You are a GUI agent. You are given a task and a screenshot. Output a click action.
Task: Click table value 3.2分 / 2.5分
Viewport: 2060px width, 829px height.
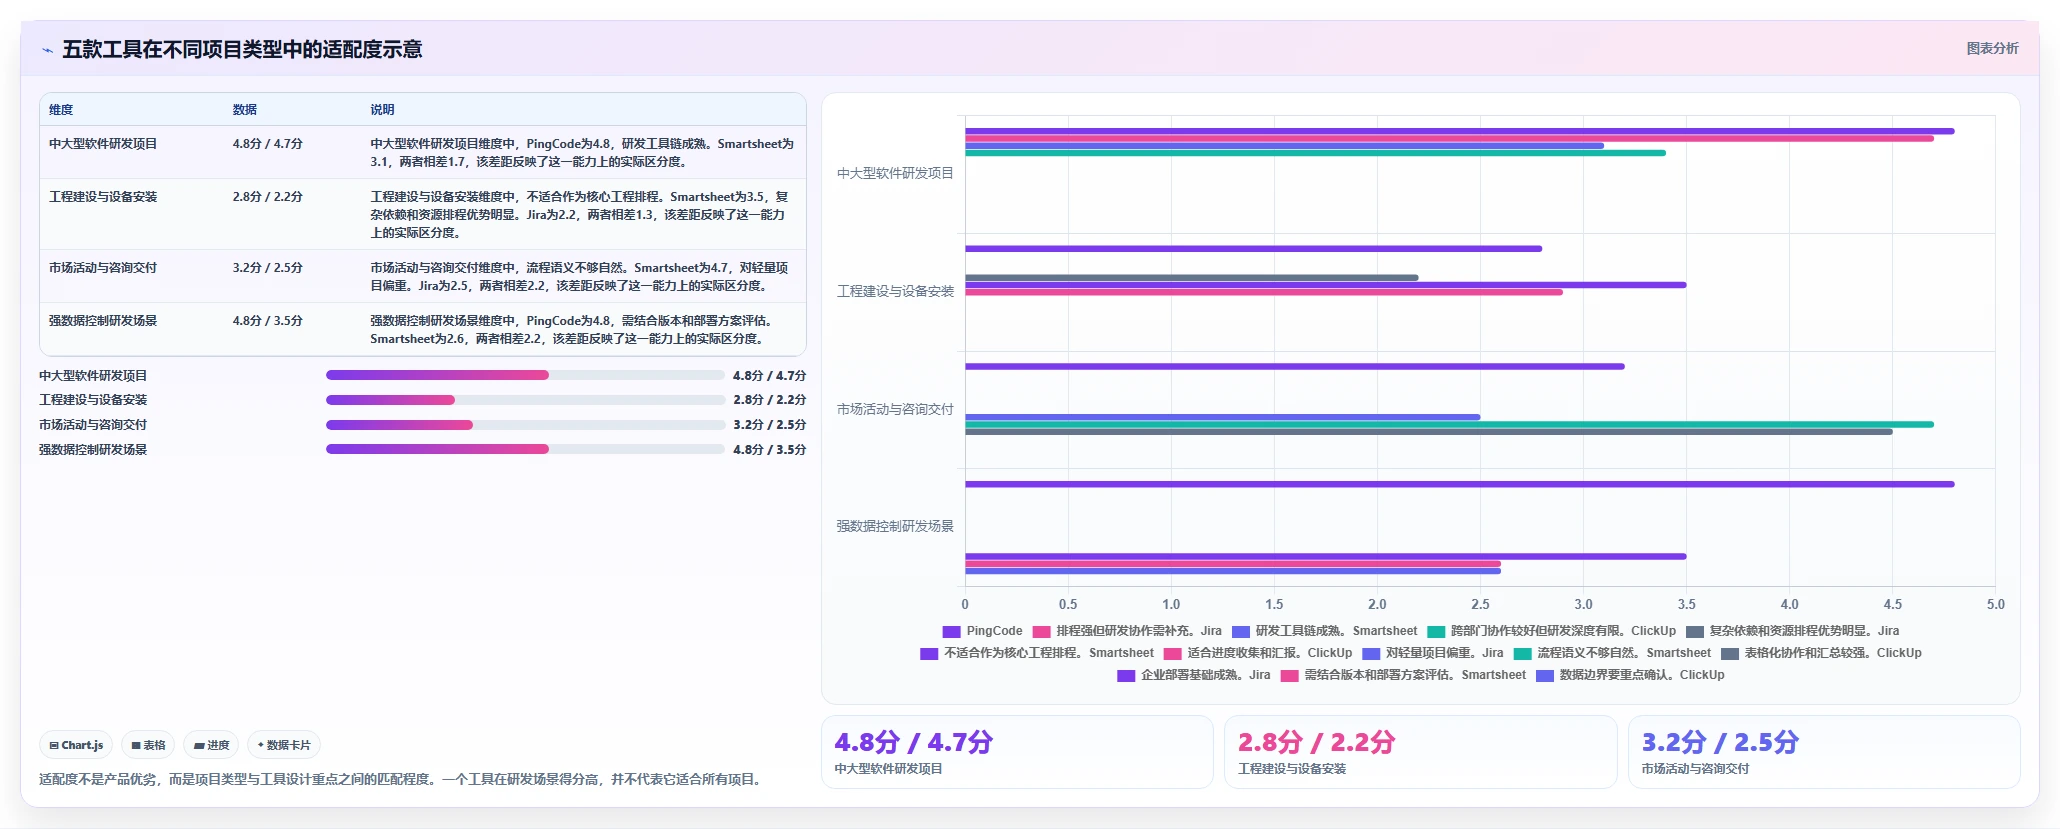(x=268, y=268)
